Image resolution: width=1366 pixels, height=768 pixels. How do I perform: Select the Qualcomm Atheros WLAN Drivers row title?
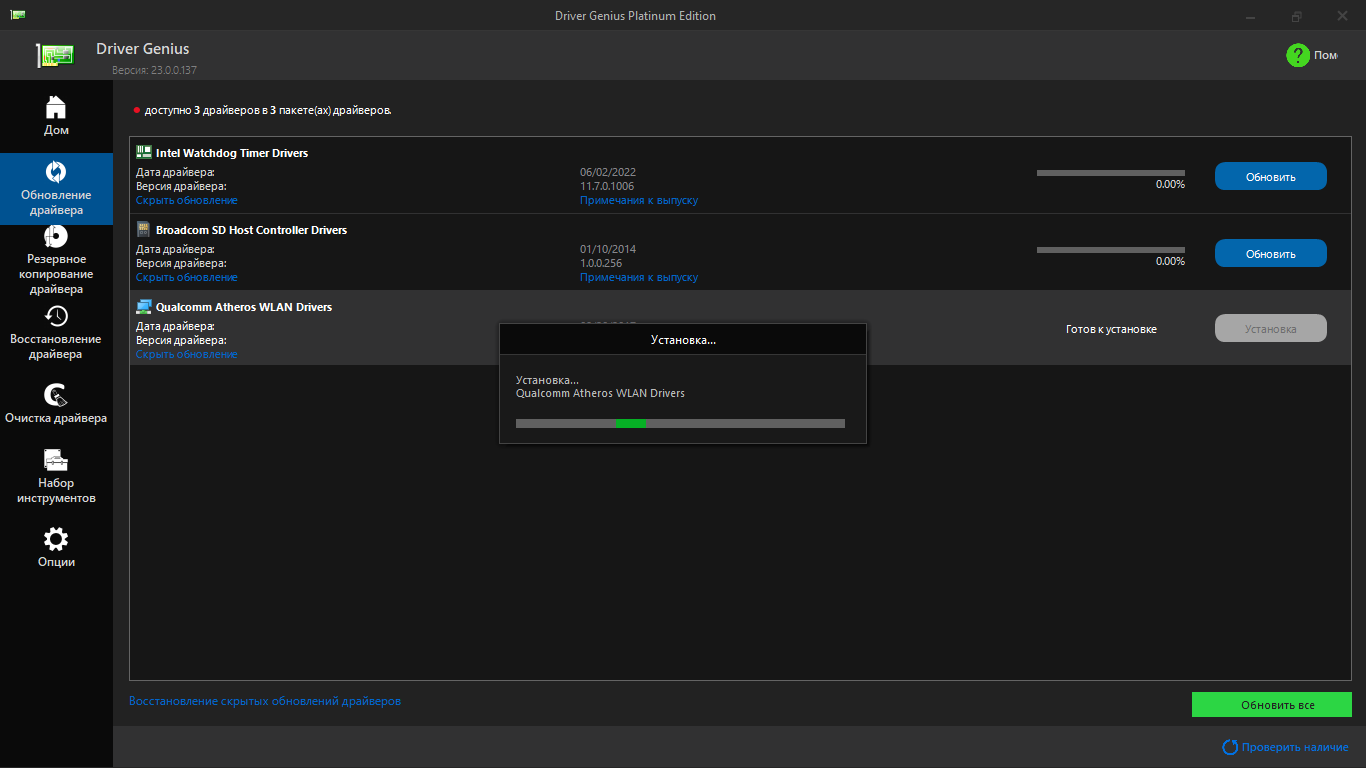[x=244, y=307]
